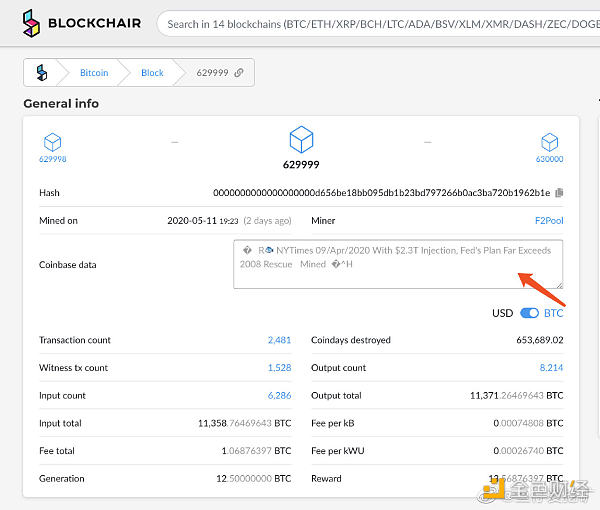Copy the block hash icon

pos(559,193)
